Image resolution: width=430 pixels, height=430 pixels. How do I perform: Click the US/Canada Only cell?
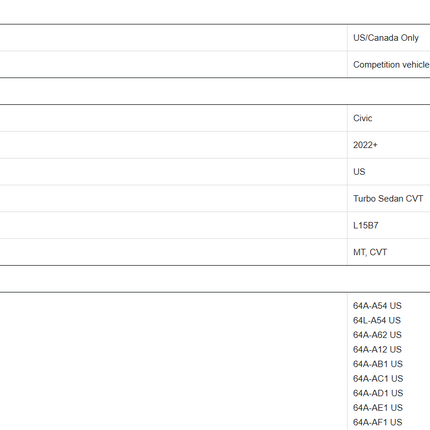[x=386, y=38]
